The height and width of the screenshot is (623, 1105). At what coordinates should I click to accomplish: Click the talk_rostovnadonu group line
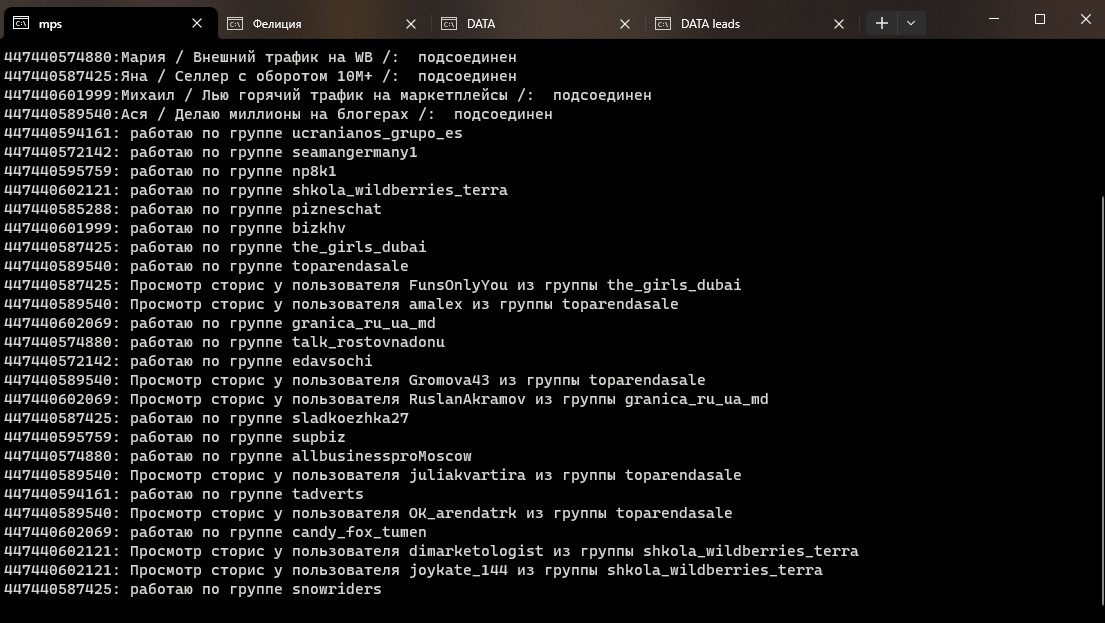click(x=224, y=343)
